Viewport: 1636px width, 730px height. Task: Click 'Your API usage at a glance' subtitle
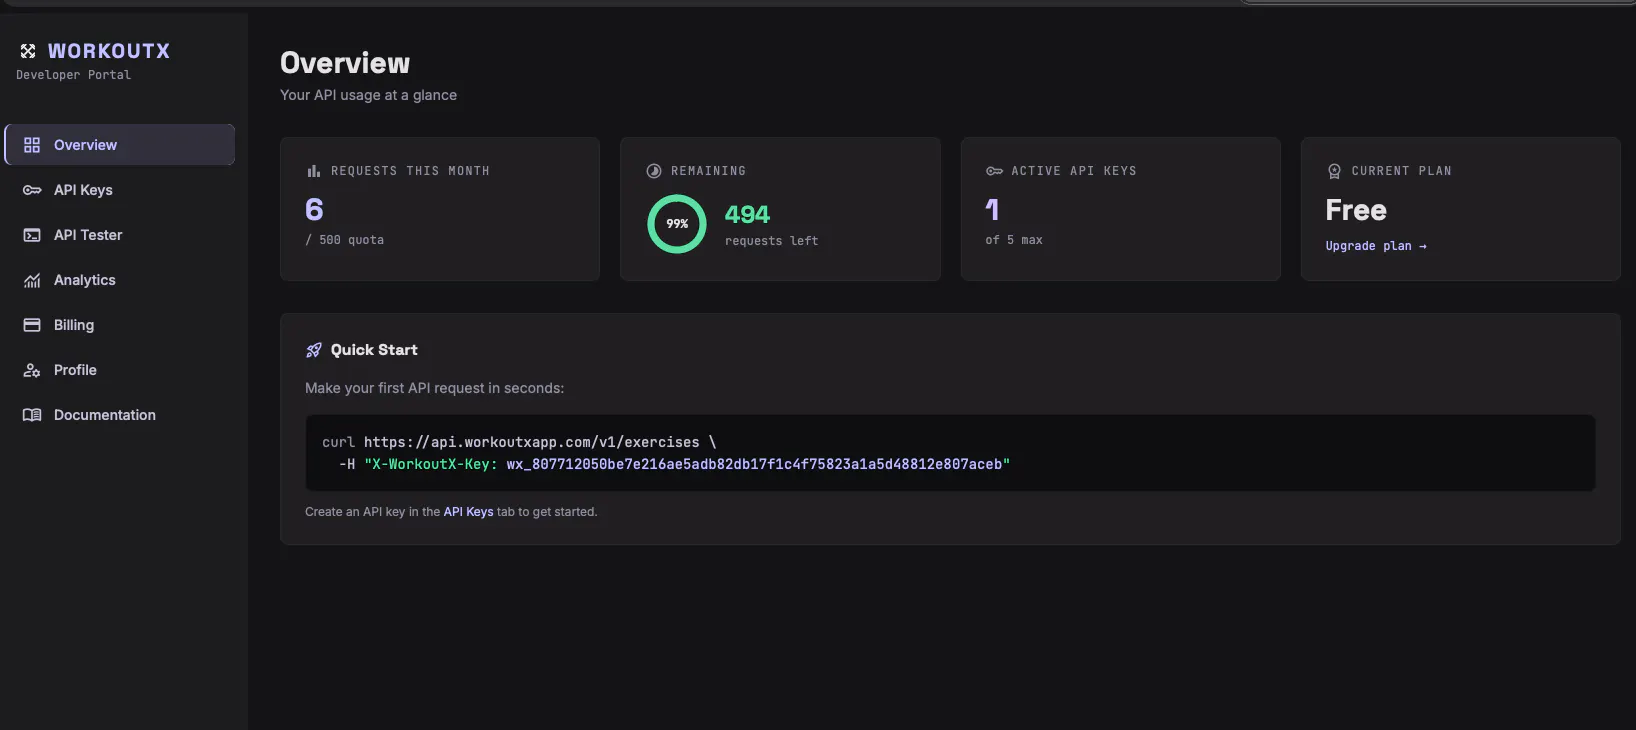(x=368, y=95)
